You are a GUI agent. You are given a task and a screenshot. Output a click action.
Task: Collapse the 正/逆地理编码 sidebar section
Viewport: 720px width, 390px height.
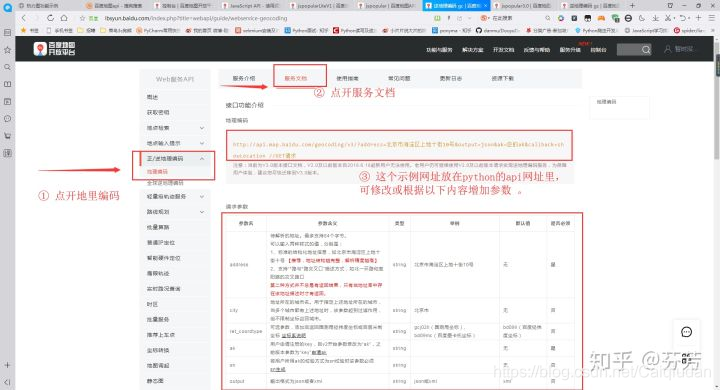pyautogui.click(x=202, y=158)
